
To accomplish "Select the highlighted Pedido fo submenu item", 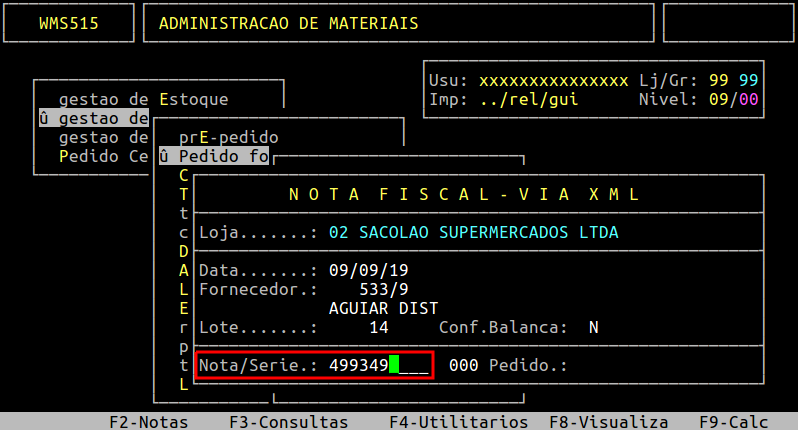I will pos(214,156).
